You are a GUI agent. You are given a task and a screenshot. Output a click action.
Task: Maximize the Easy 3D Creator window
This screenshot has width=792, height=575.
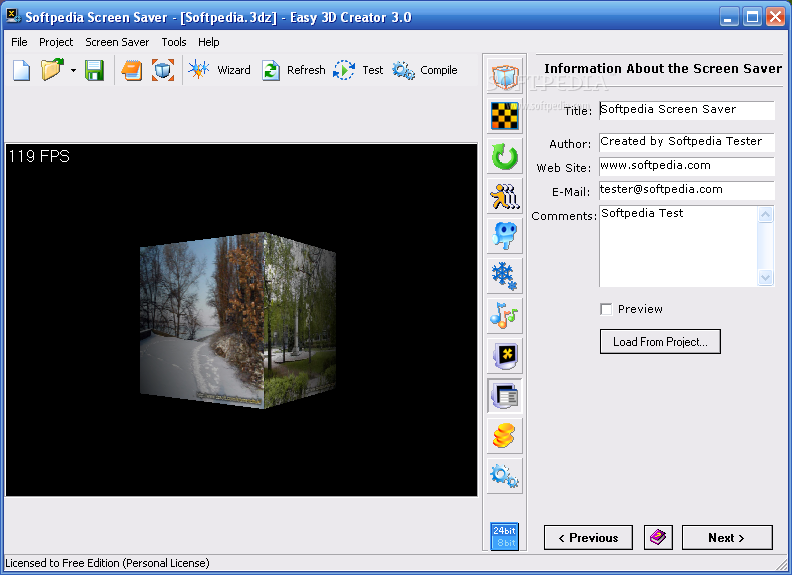coord(752,17)
